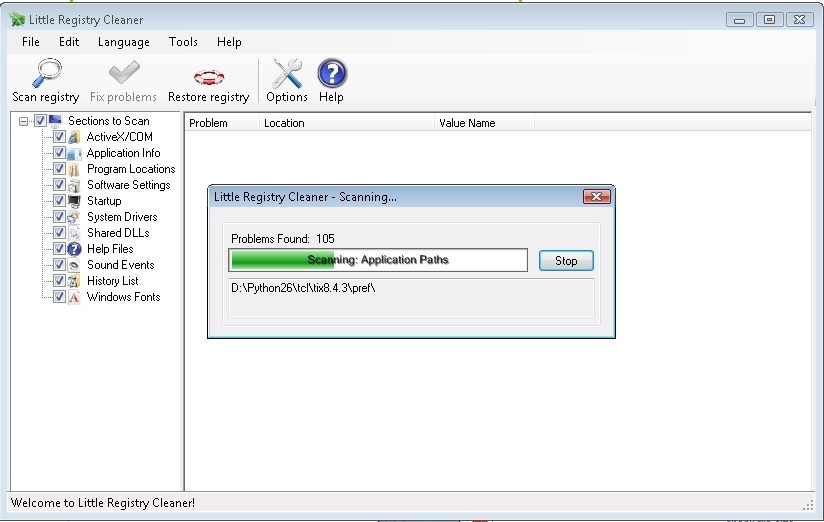Click the Program Locations section icon
824x522 pixels.
[74, 169]
